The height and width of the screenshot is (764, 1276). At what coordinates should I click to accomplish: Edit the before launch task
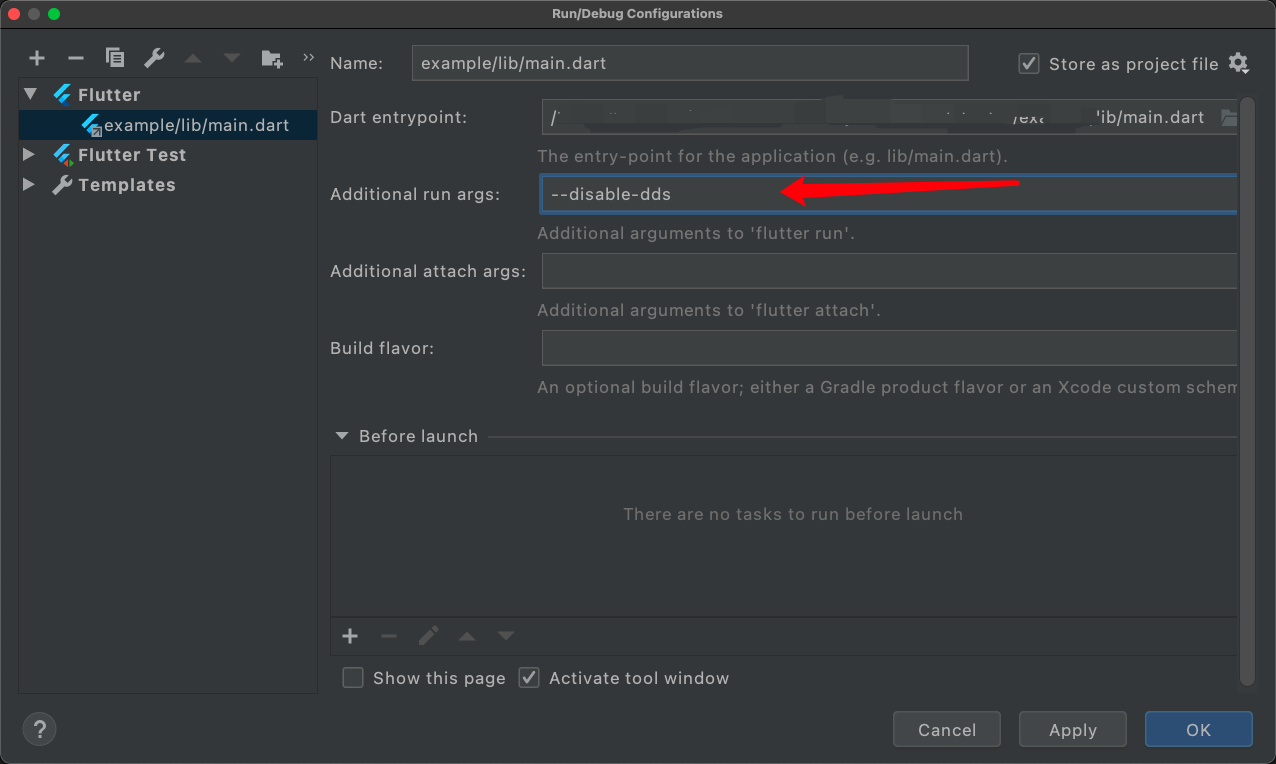point(428,636)
